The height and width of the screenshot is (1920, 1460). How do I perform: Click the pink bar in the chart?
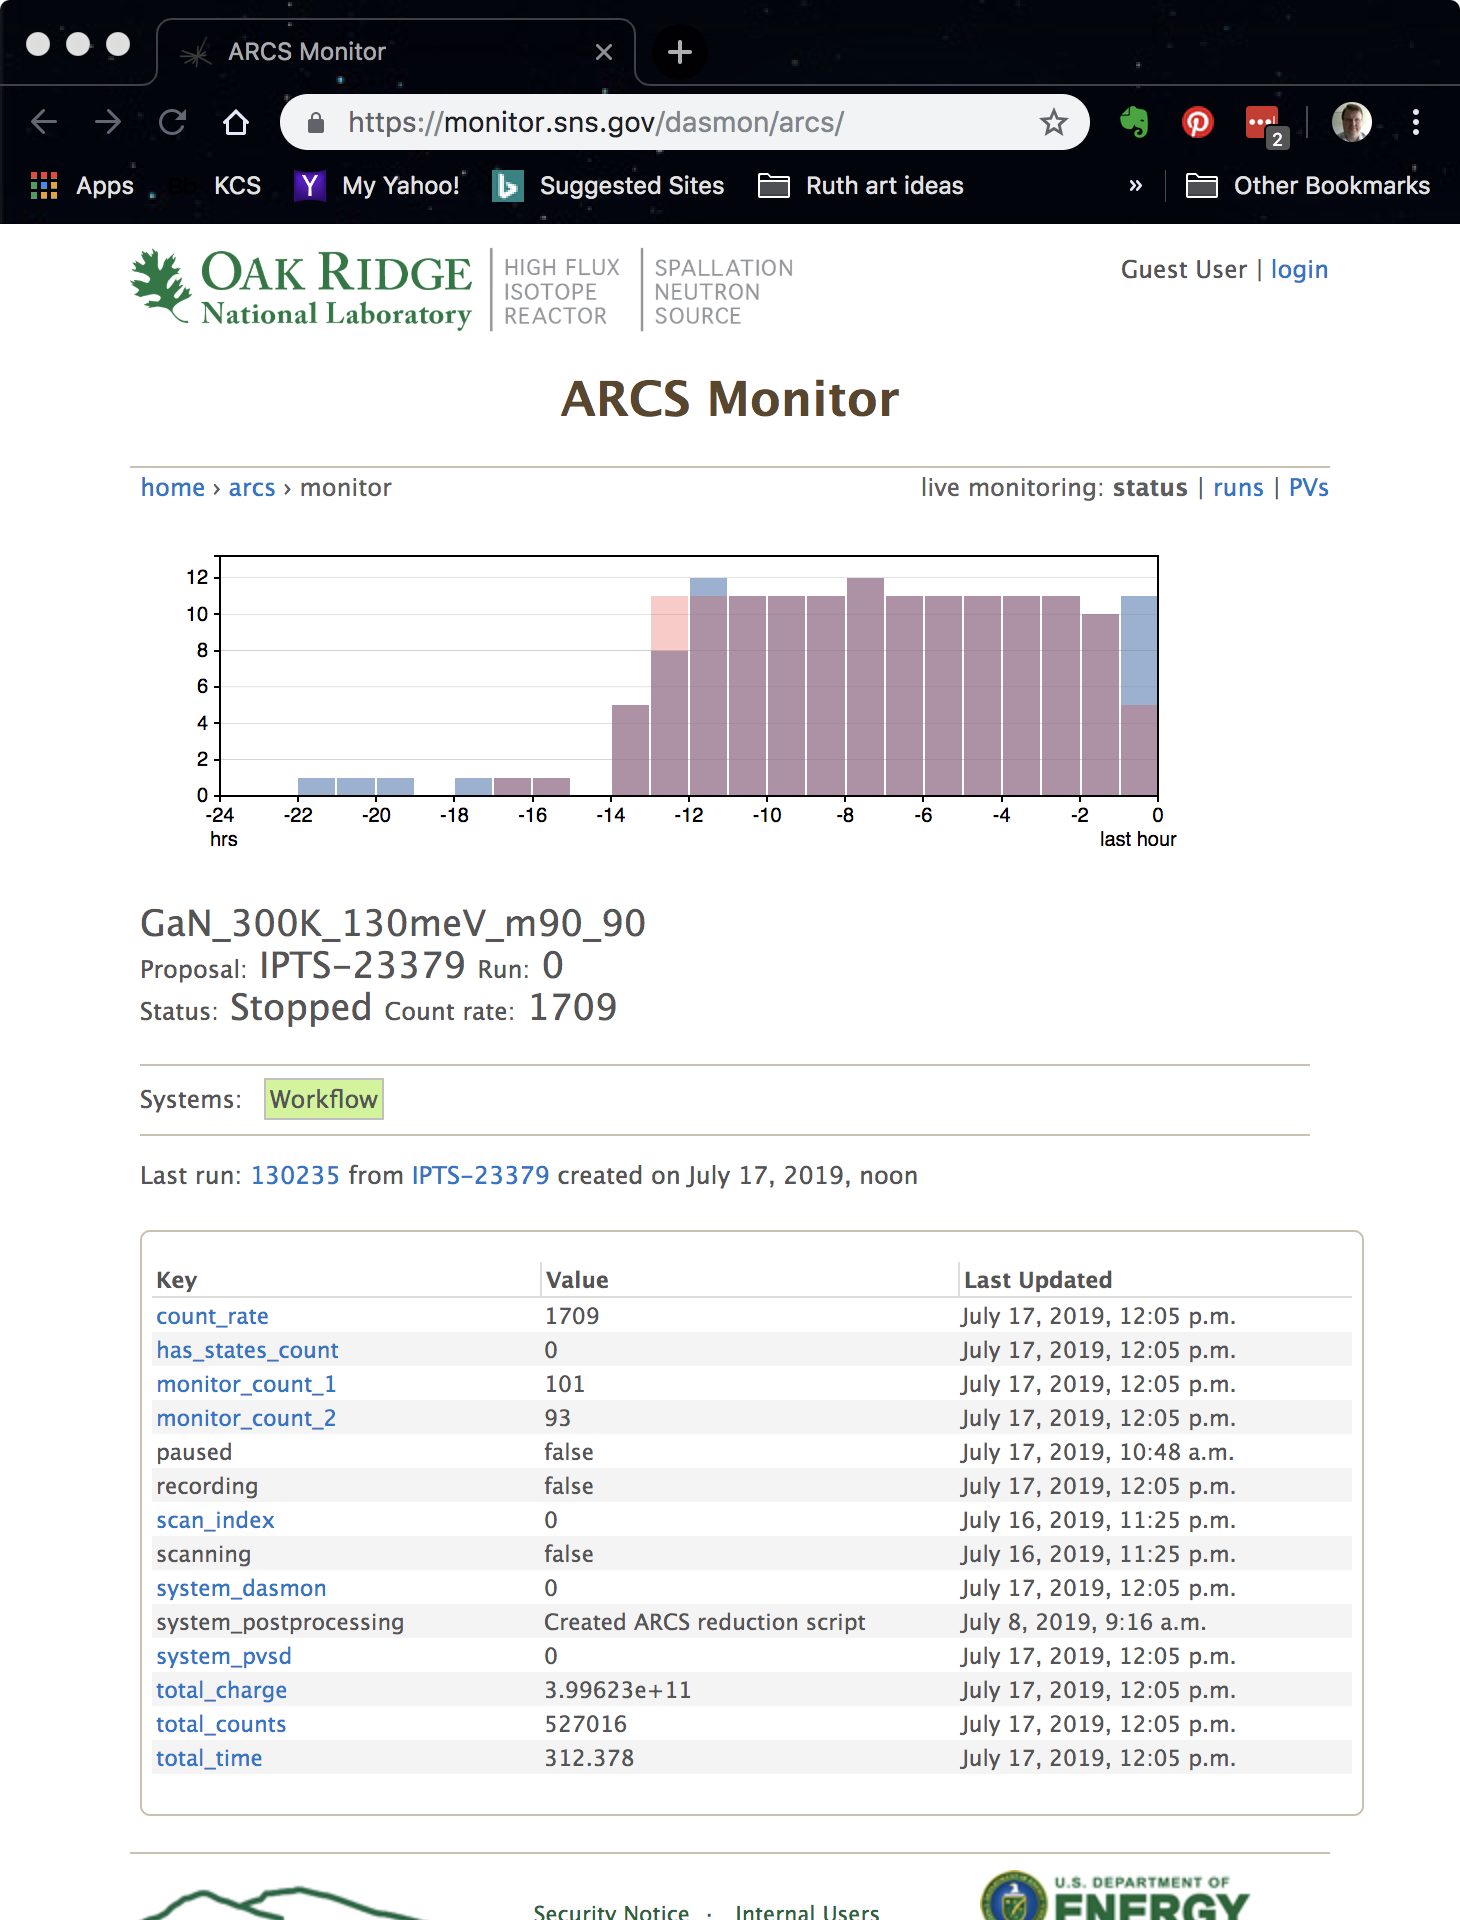[x=669, y=623]
